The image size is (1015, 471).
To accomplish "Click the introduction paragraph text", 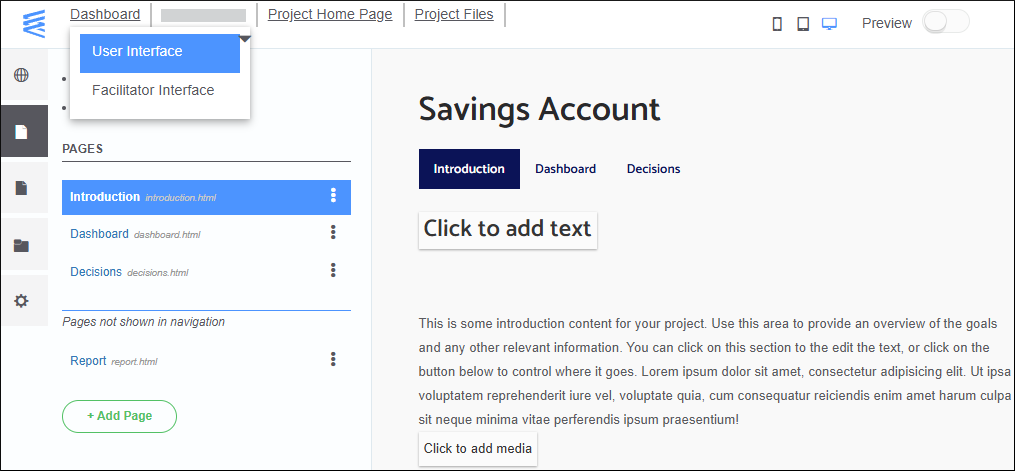I will 715,371.
